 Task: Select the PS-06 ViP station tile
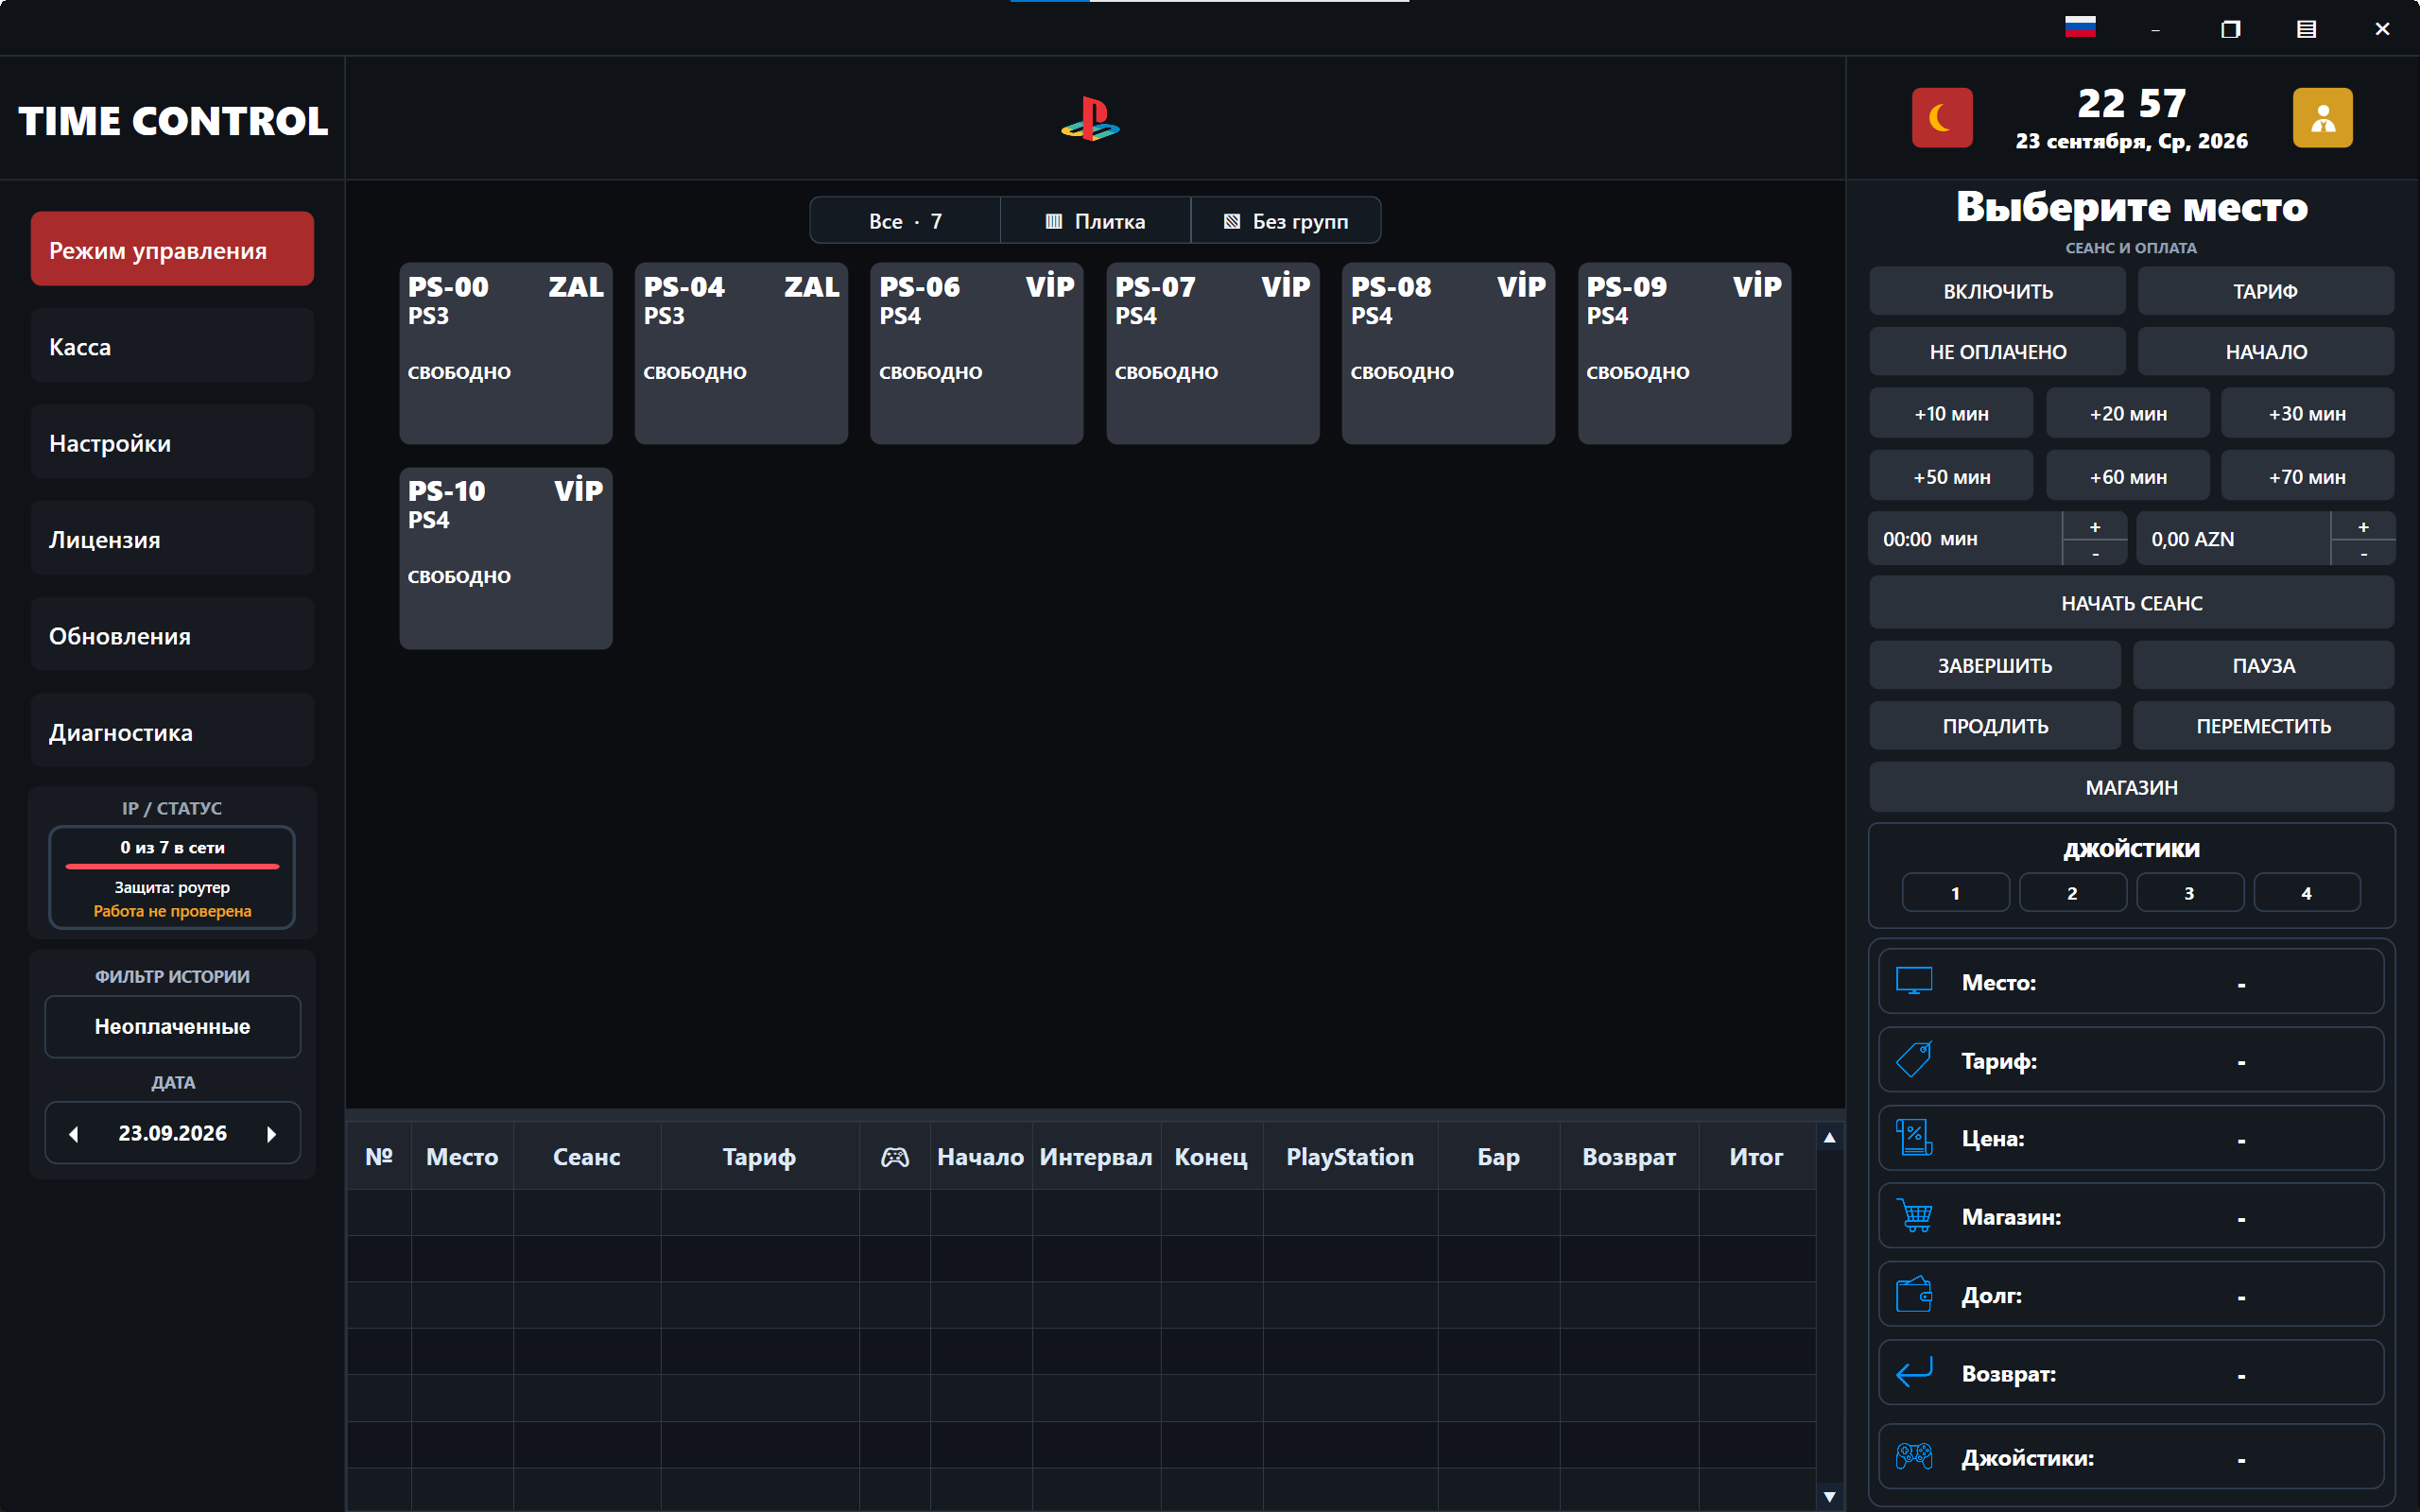coord(976,353)
